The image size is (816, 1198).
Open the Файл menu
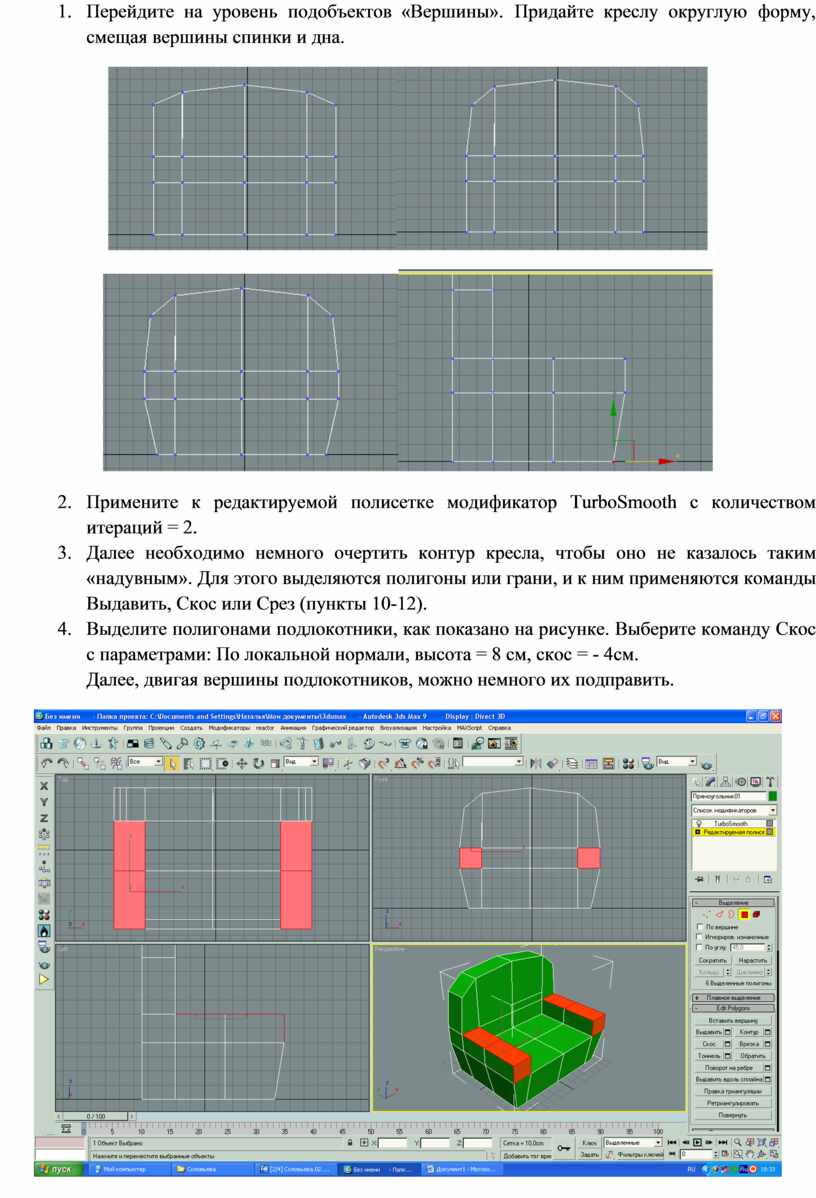pos(44,728)
